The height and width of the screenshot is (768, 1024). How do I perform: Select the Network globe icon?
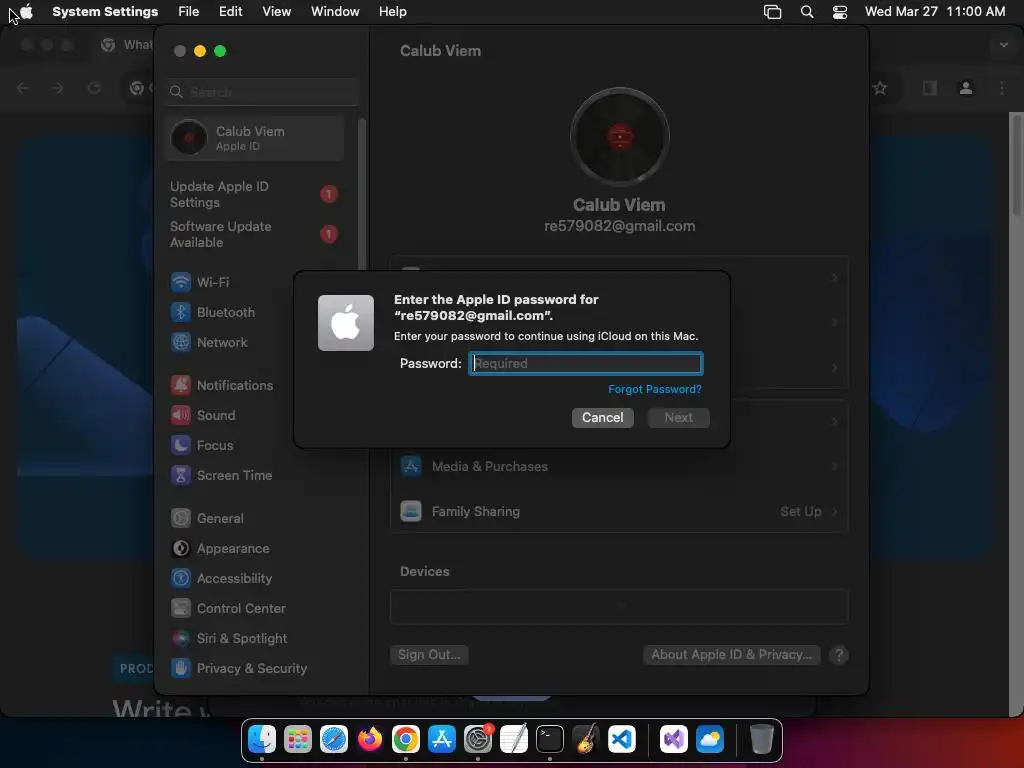point(181,342)
